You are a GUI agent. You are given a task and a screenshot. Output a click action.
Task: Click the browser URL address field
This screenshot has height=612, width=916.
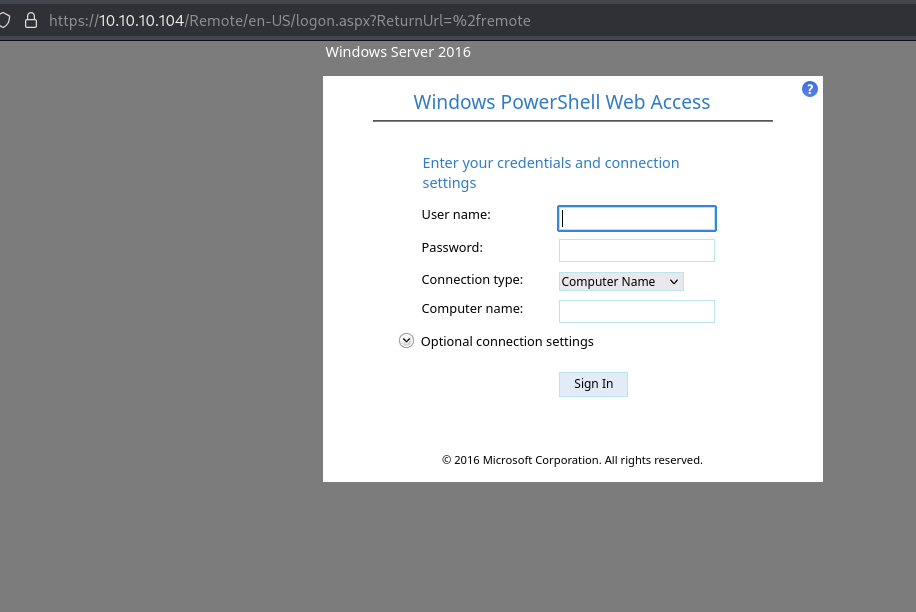(x=290, y=20)
